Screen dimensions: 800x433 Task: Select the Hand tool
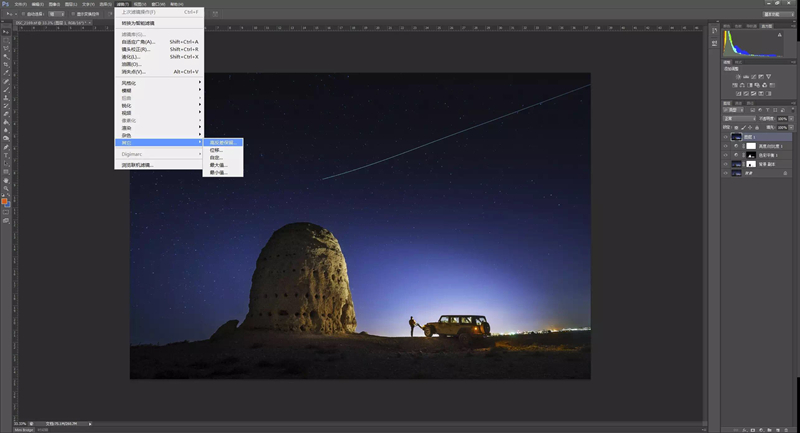pyautogui.click(x=6, y=181)
